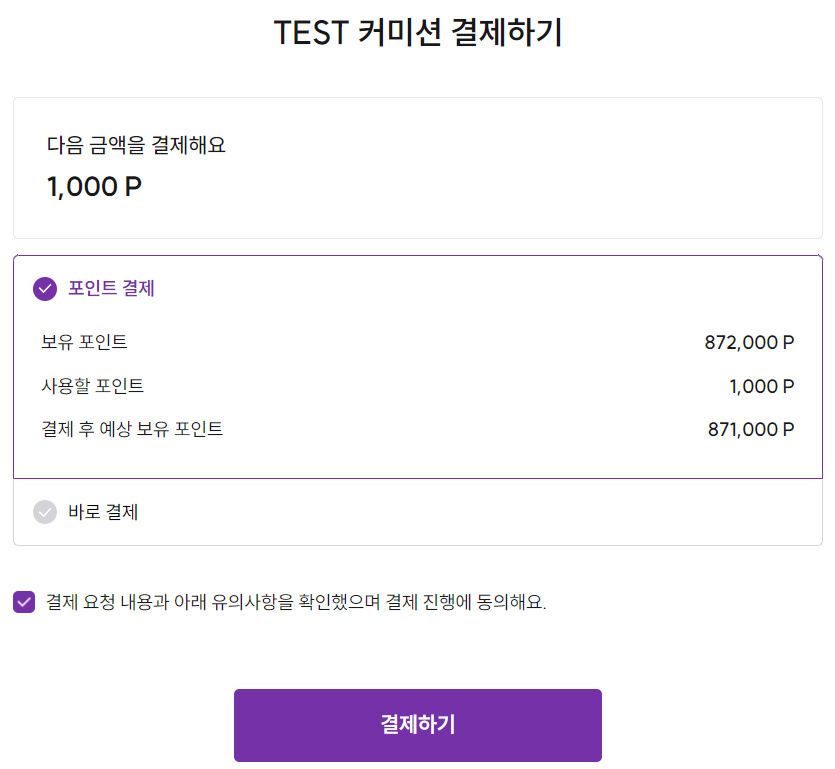Image resolution: width=835 pixels, height=769 pixels.
Task: Select the 바로 결제 gray check icon
Action: (45, 512)
